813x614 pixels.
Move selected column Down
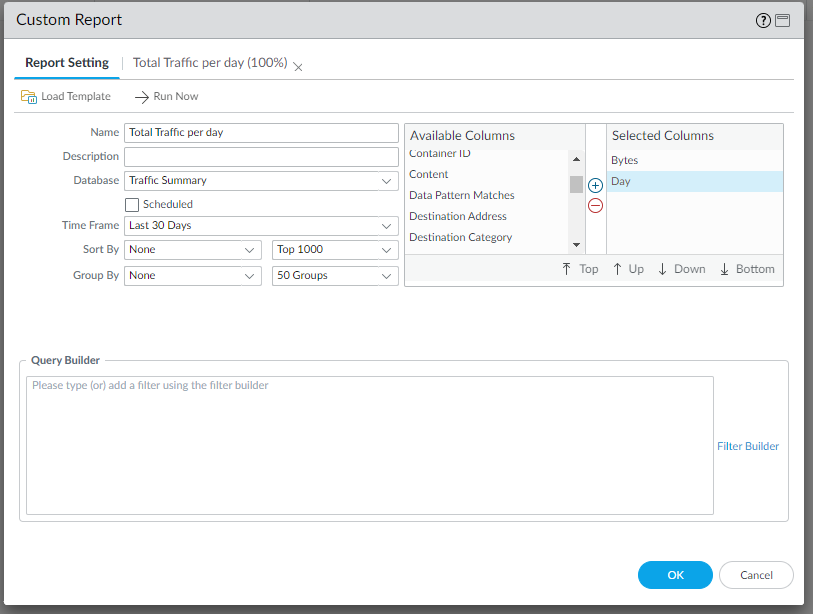click(x=681, y=269)
